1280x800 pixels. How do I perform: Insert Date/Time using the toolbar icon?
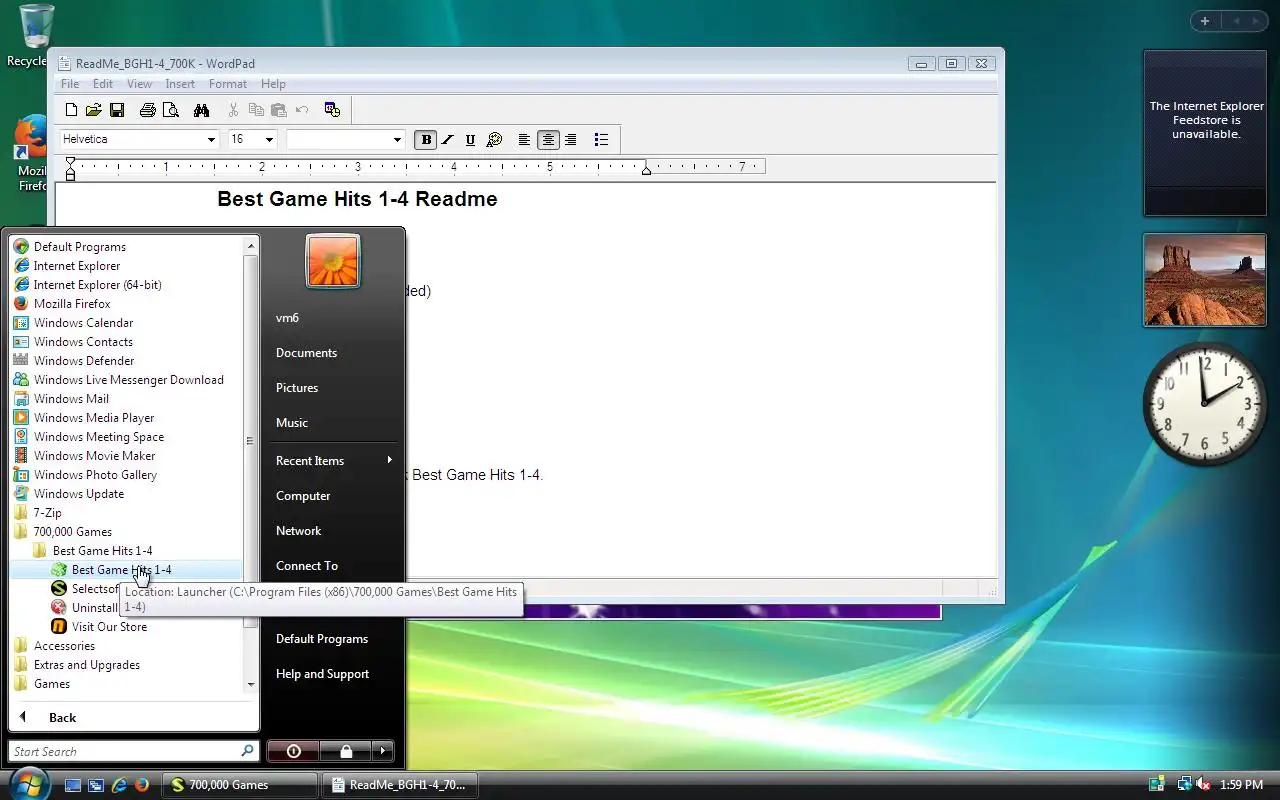click(x=333, y=110)
